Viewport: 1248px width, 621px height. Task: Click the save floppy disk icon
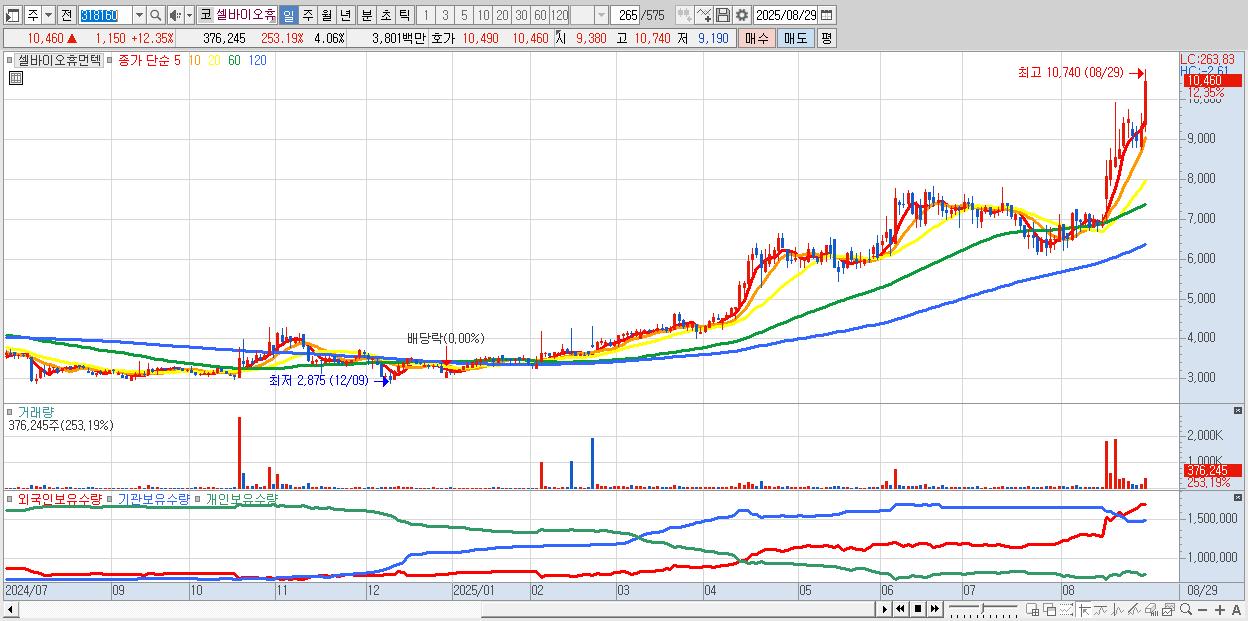723,15
